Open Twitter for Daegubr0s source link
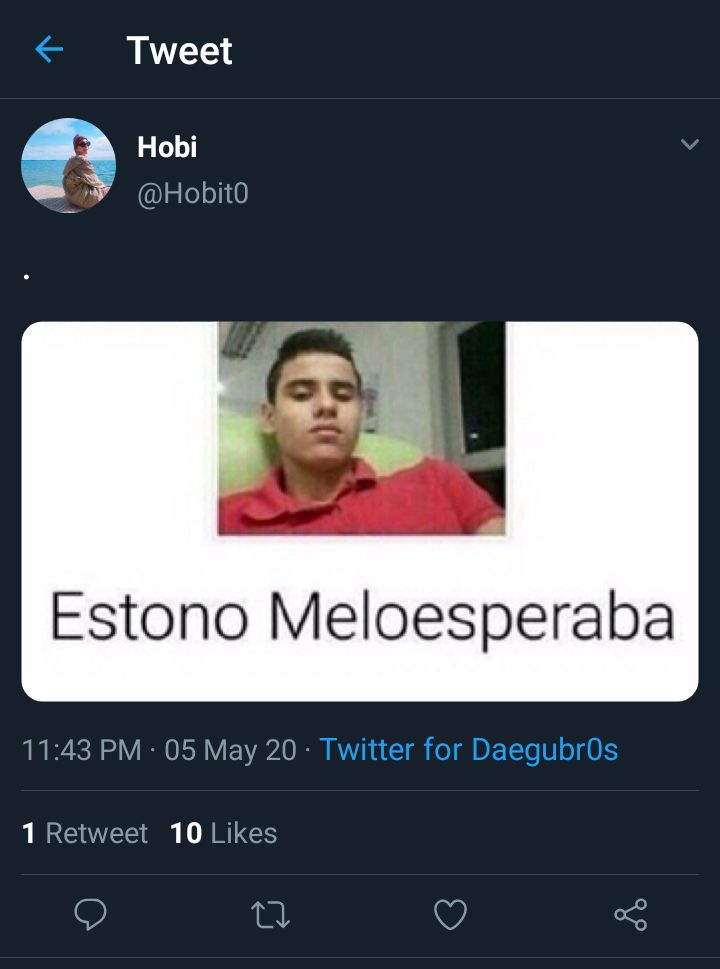Screen dimensions: 720x969 click(468, 750)
